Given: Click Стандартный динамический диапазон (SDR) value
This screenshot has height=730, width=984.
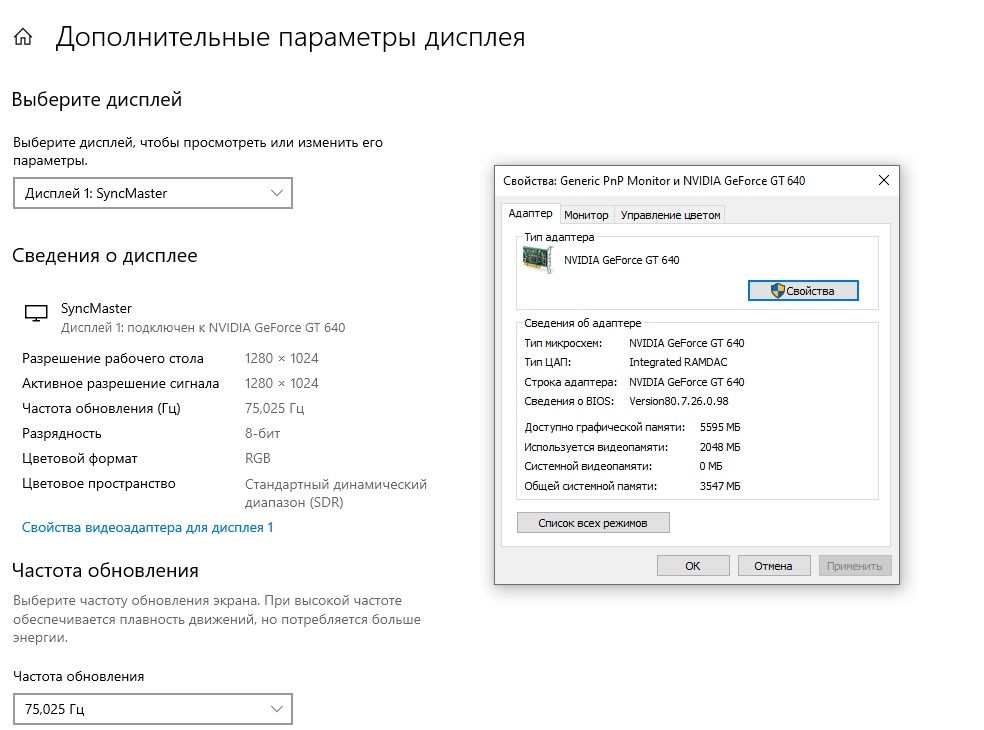Looking at the screenshot, I should coord(336,493).
